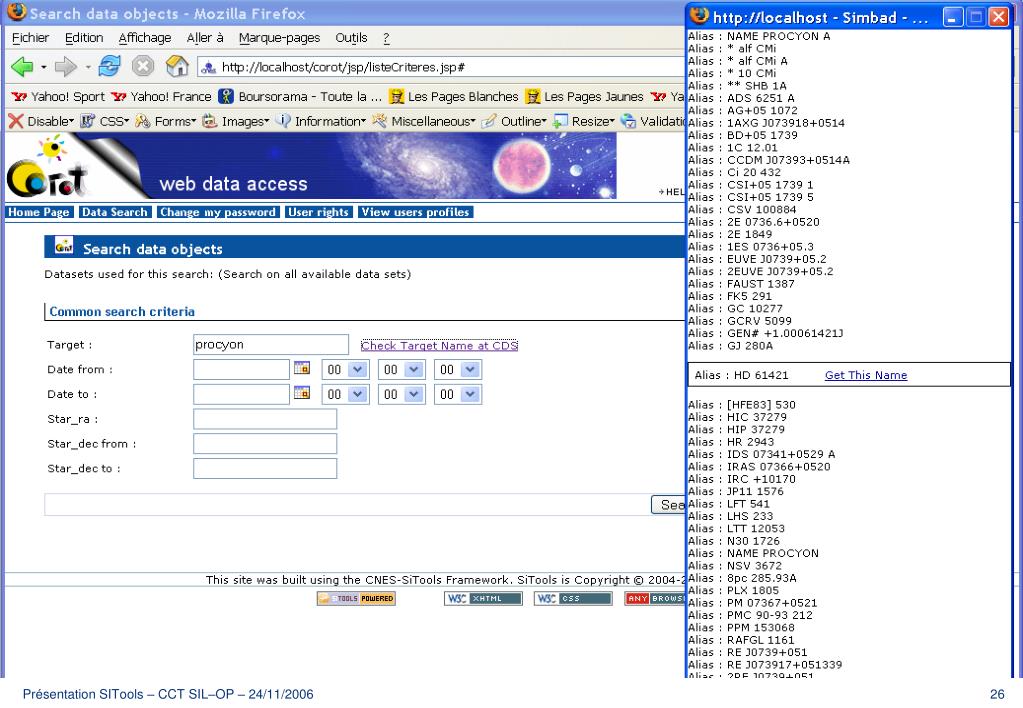Select Alias NAME PROCYON A in Simbad list
The height and width of the screenshot is (708, 1023).
click(x=759, y=37)
